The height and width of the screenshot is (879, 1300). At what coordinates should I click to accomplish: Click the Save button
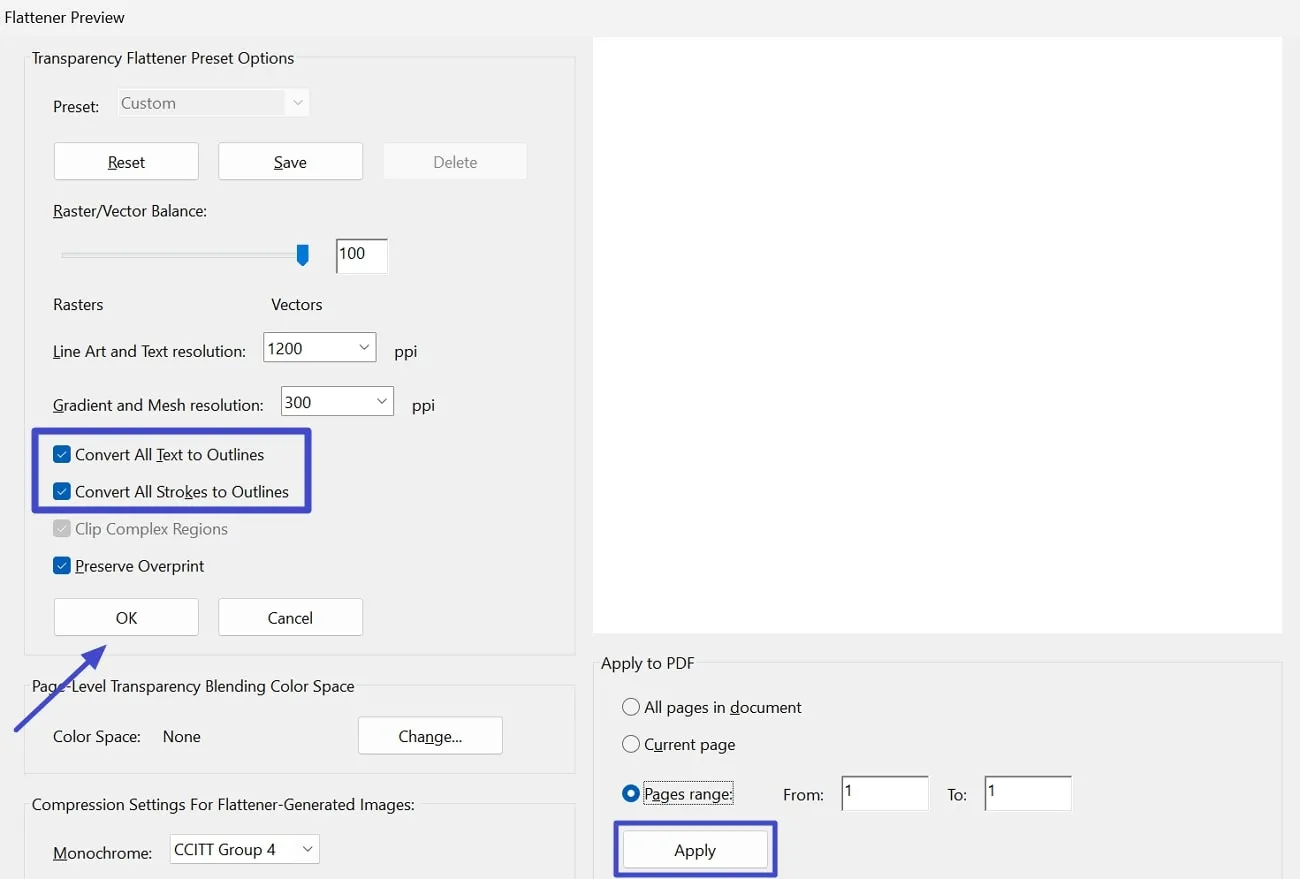pos(290,161)
